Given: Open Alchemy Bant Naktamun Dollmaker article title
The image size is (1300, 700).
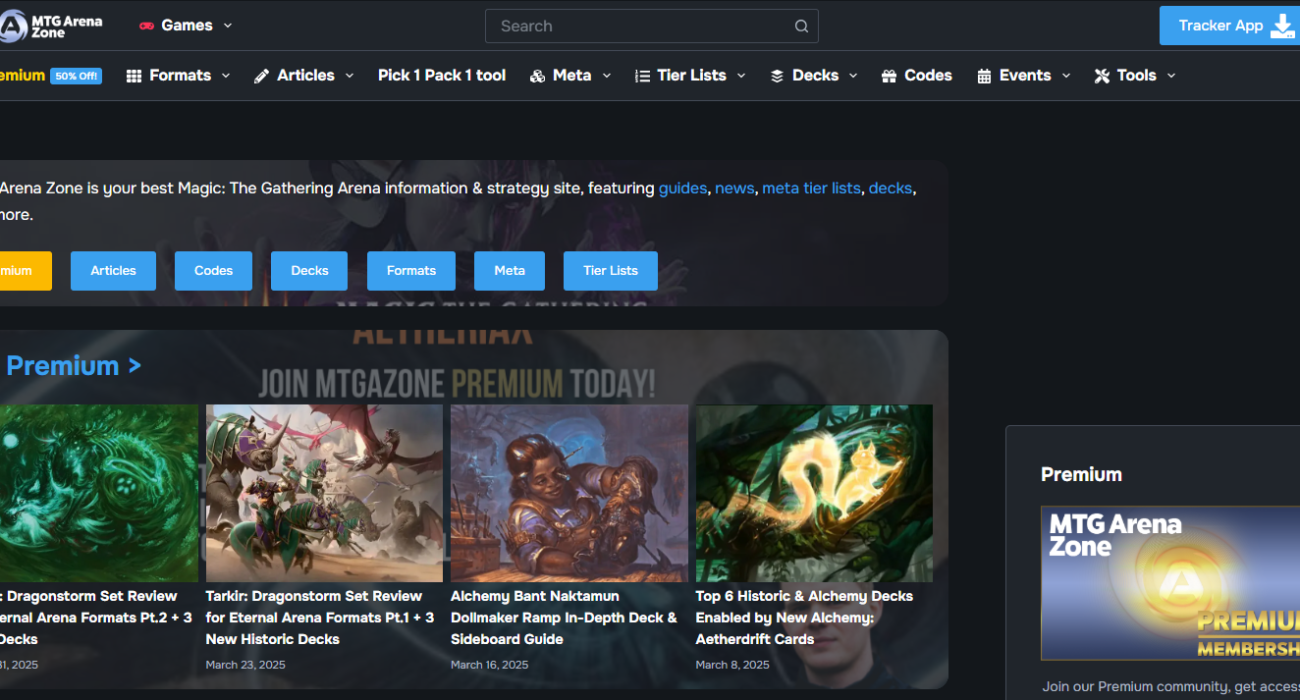Looking at the screenshot, I should click(x=564, y=617).
